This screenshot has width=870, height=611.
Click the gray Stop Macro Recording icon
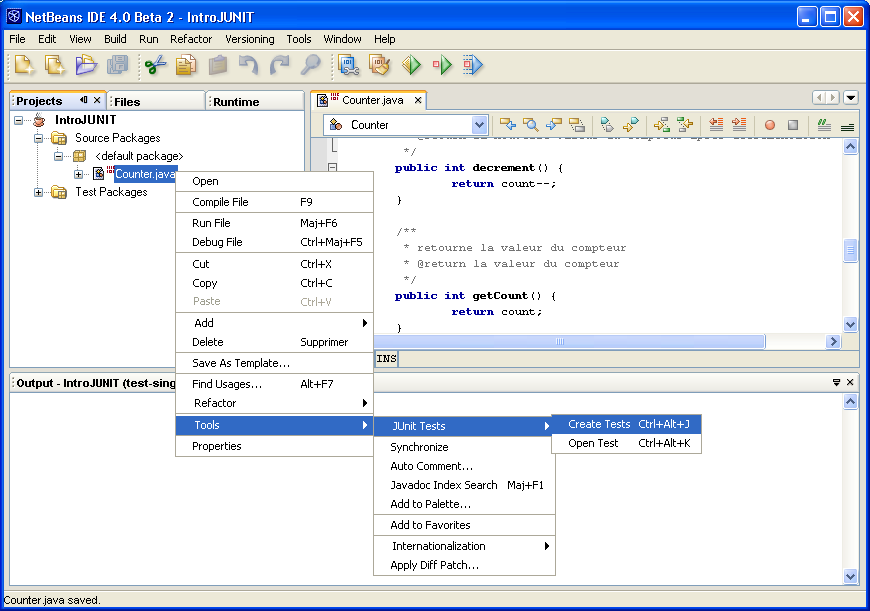793,125
